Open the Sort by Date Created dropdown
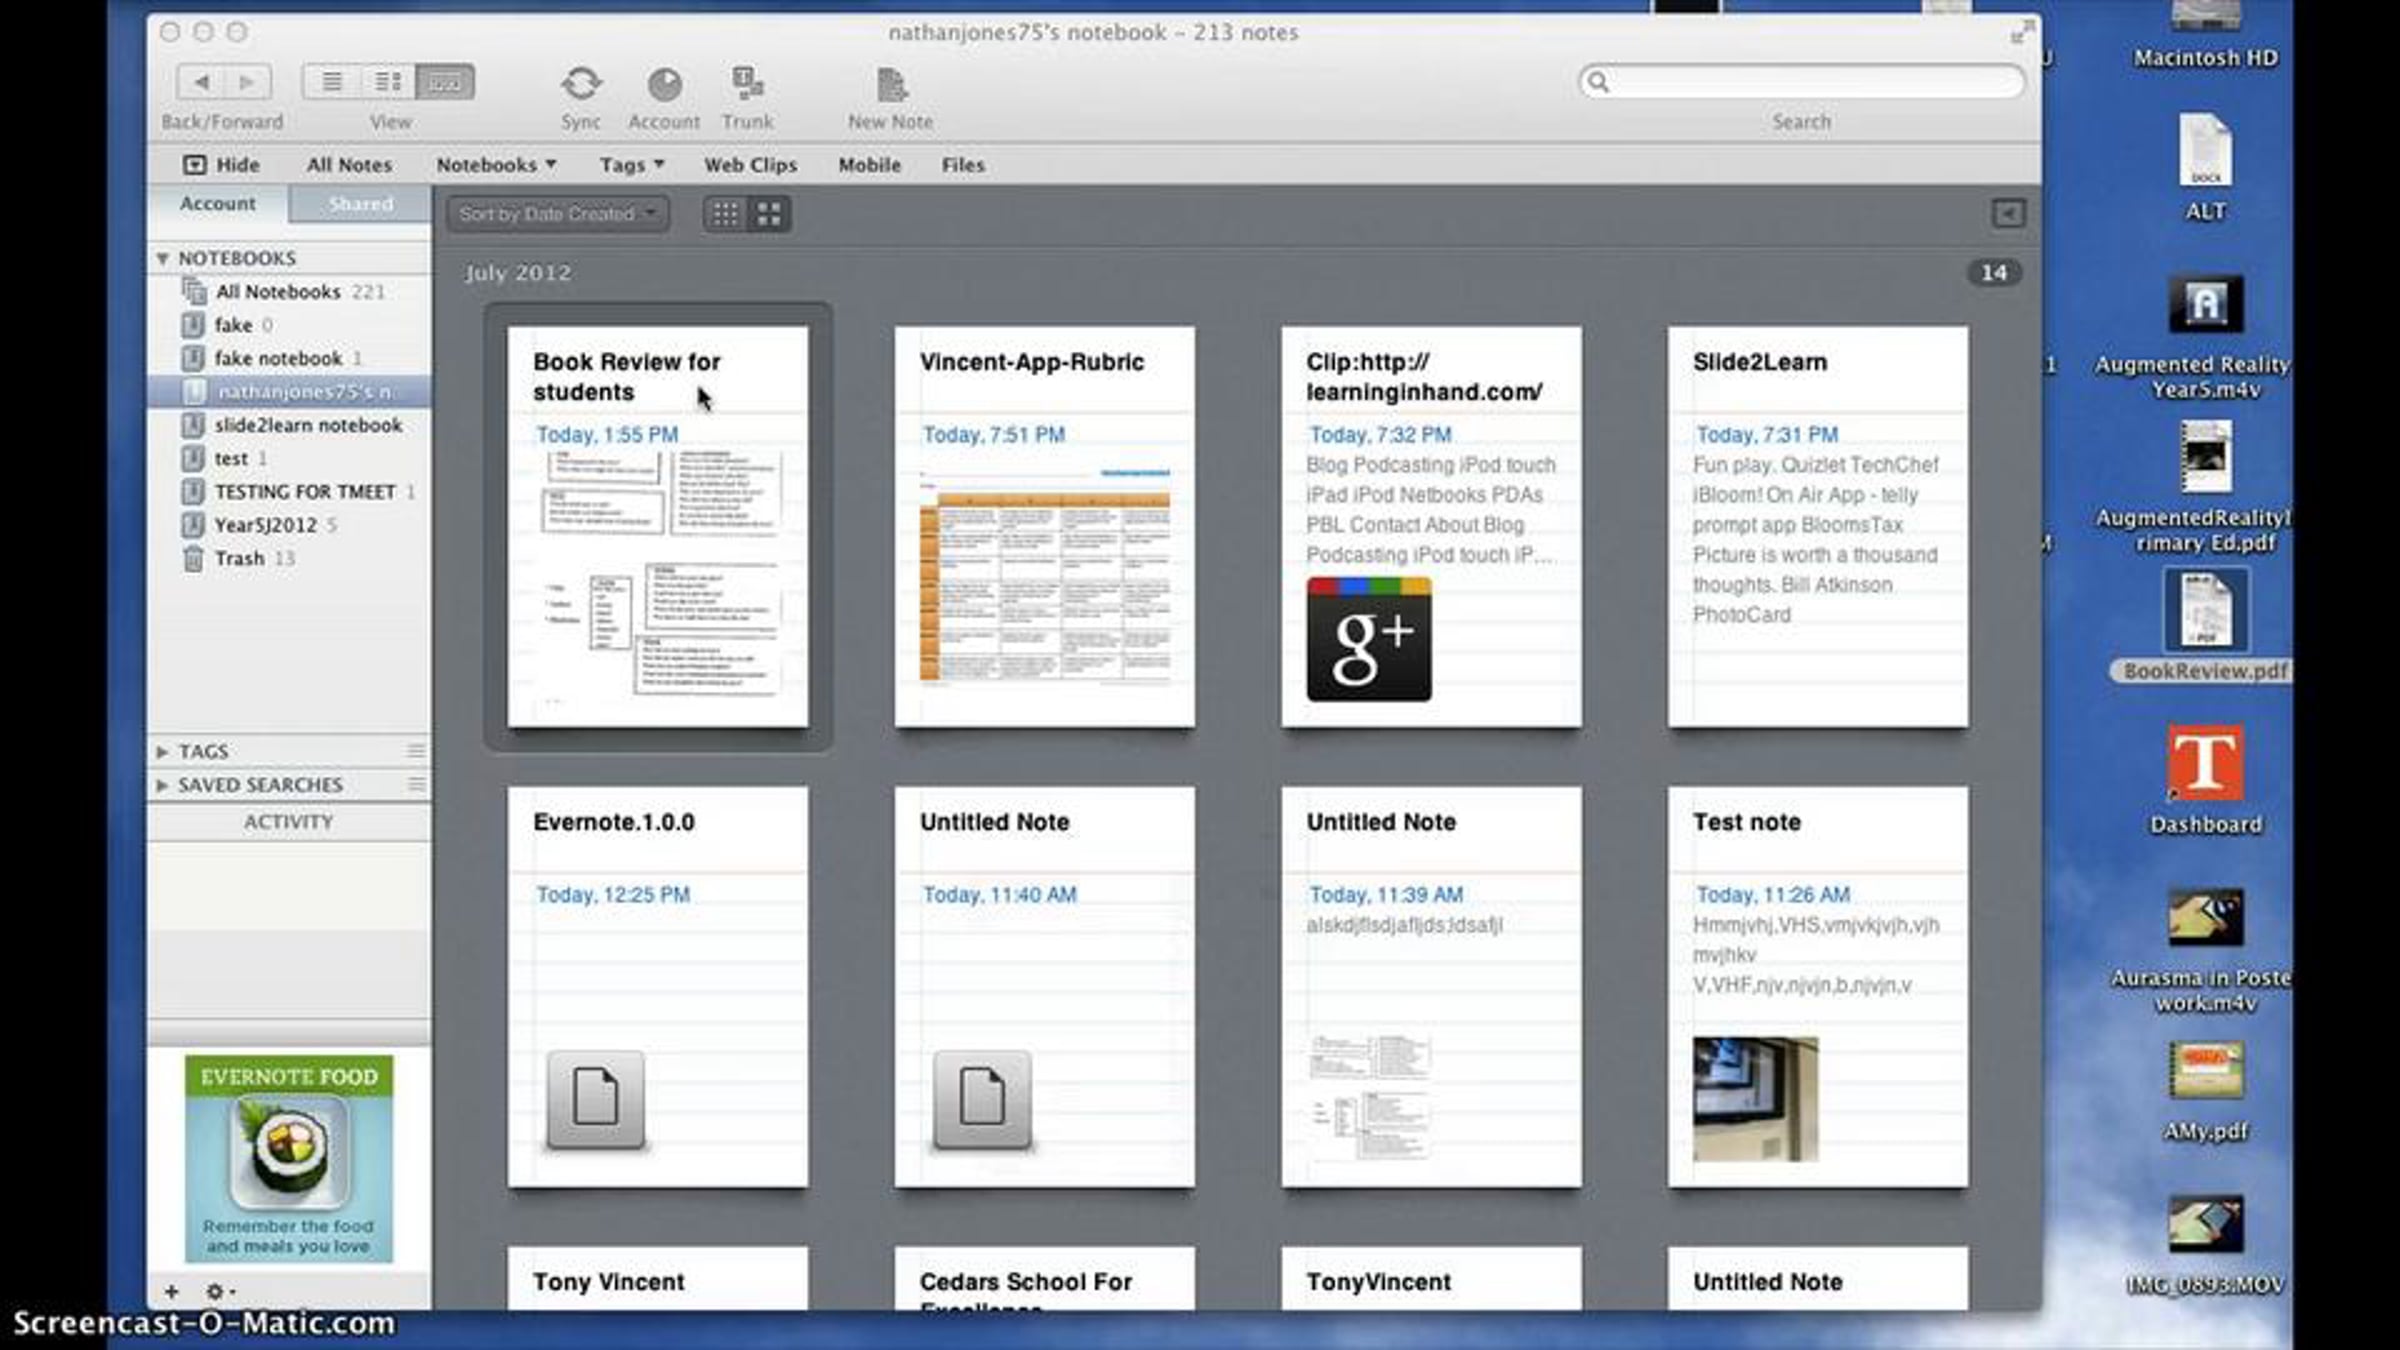 [x=558, y=214]
